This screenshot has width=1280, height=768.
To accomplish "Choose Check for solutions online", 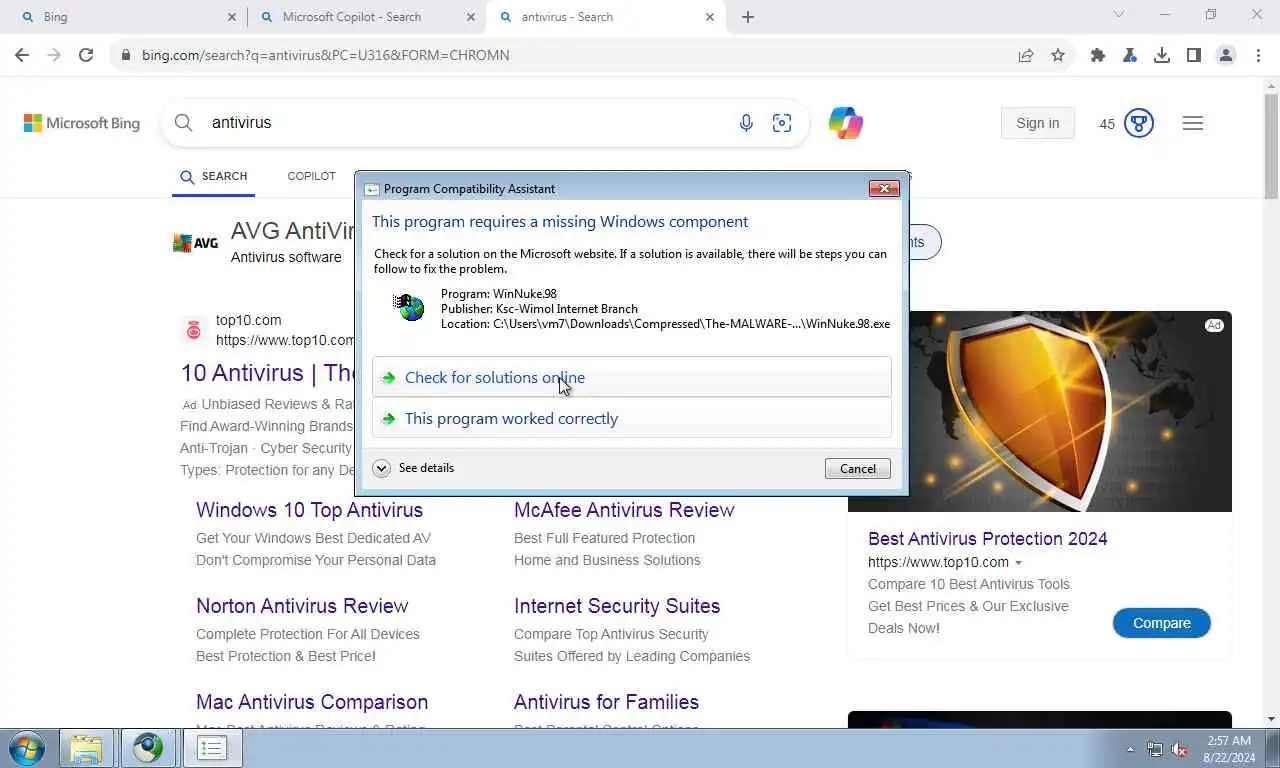I will 631,377.
